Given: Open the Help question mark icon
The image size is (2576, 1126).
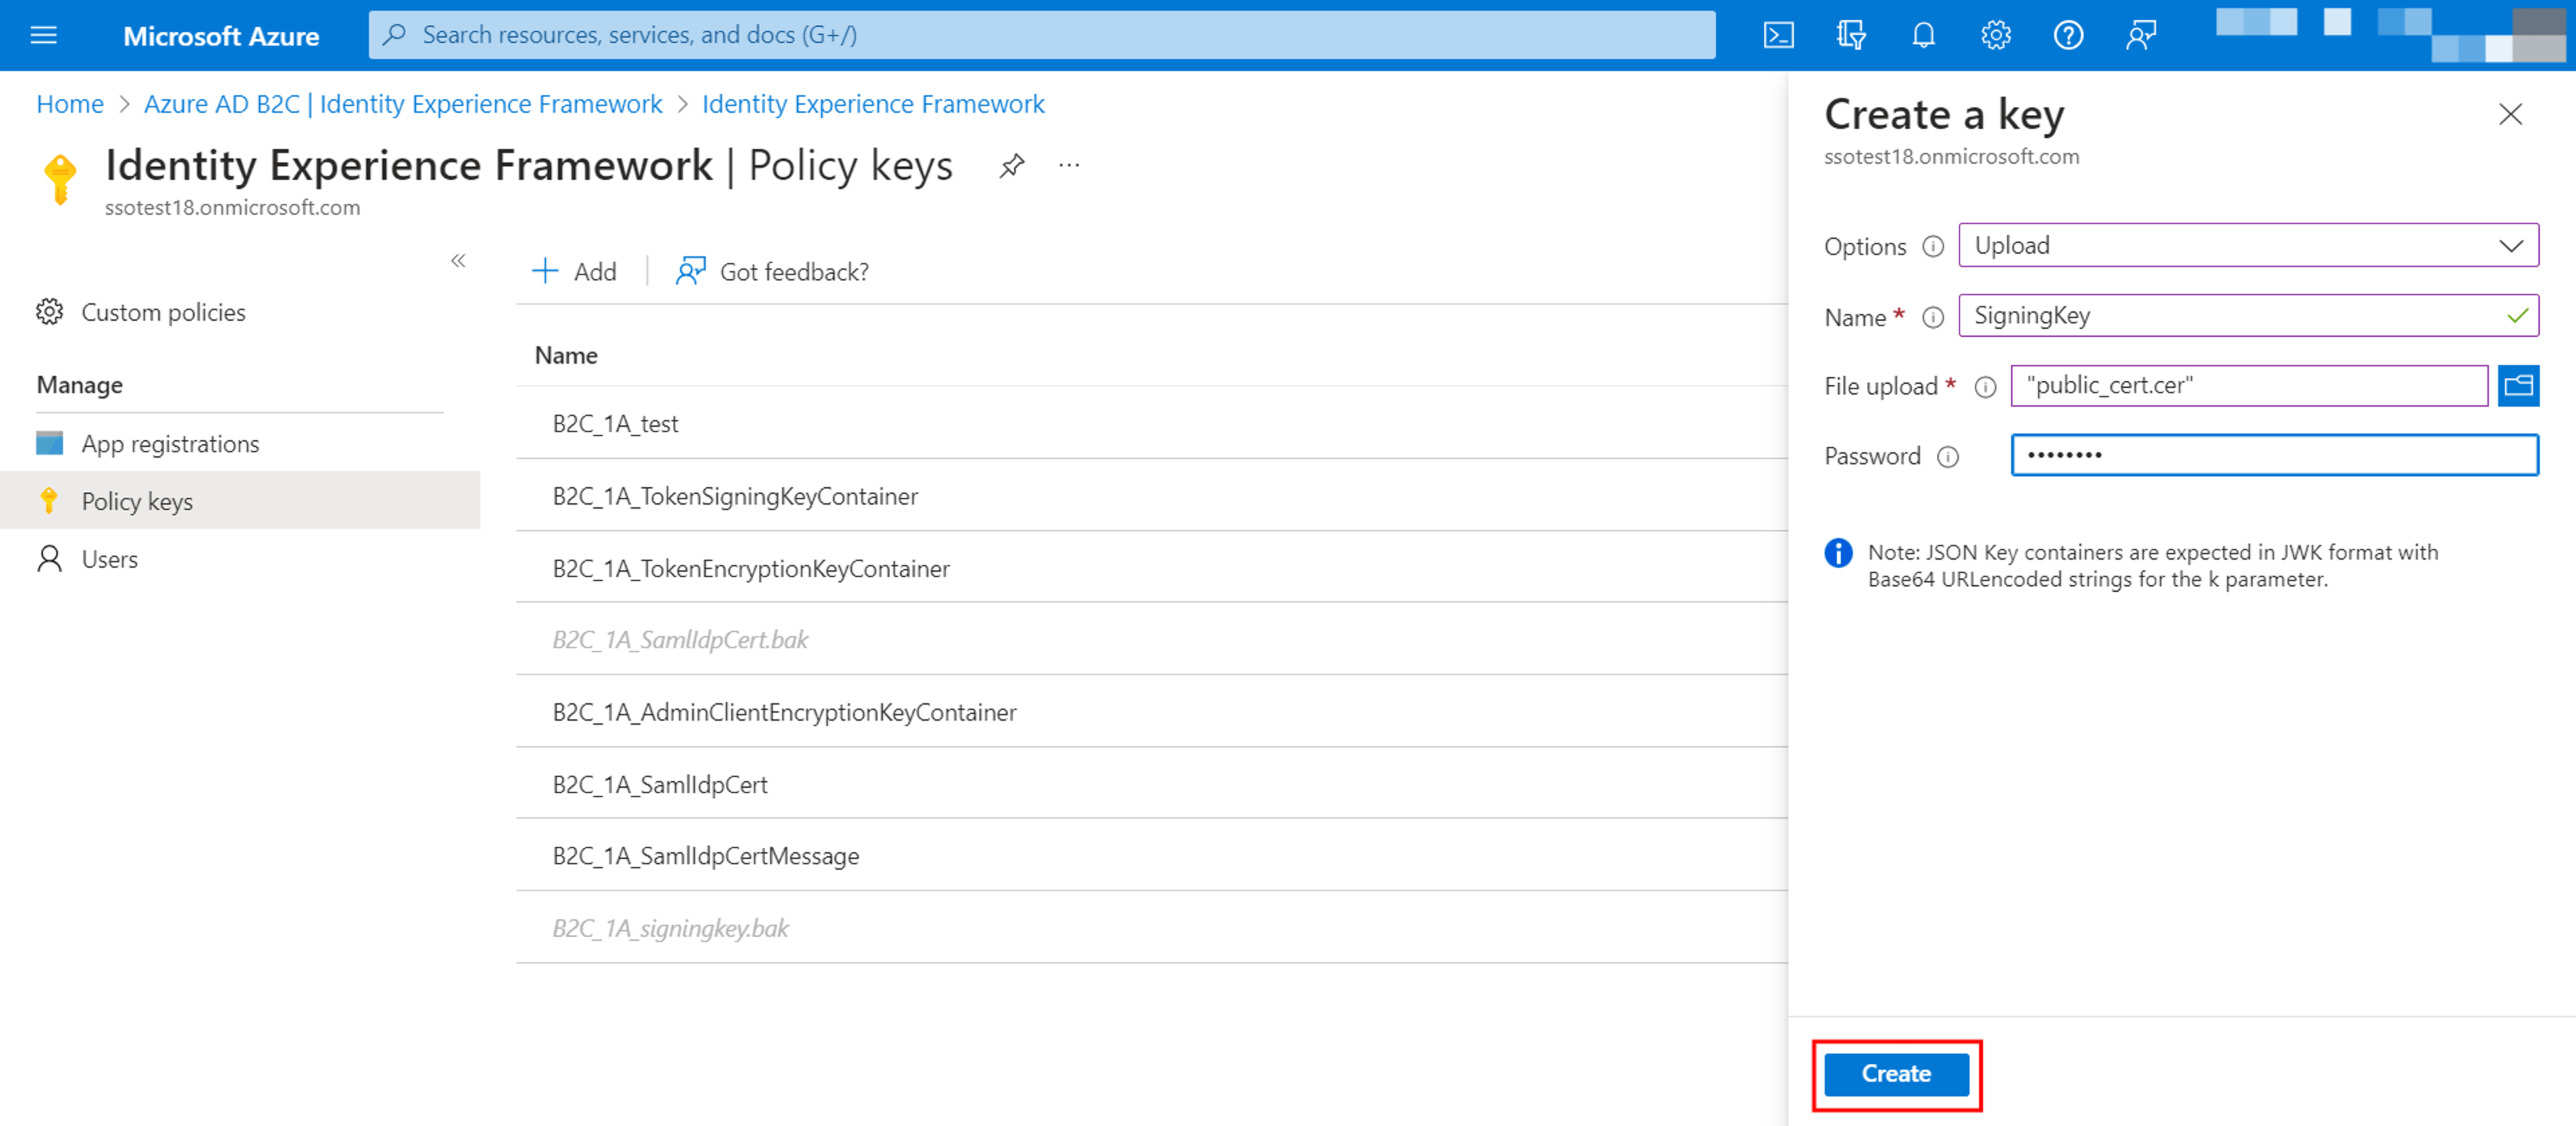Looking at the screenshot, I should [x=2068, y=35].
